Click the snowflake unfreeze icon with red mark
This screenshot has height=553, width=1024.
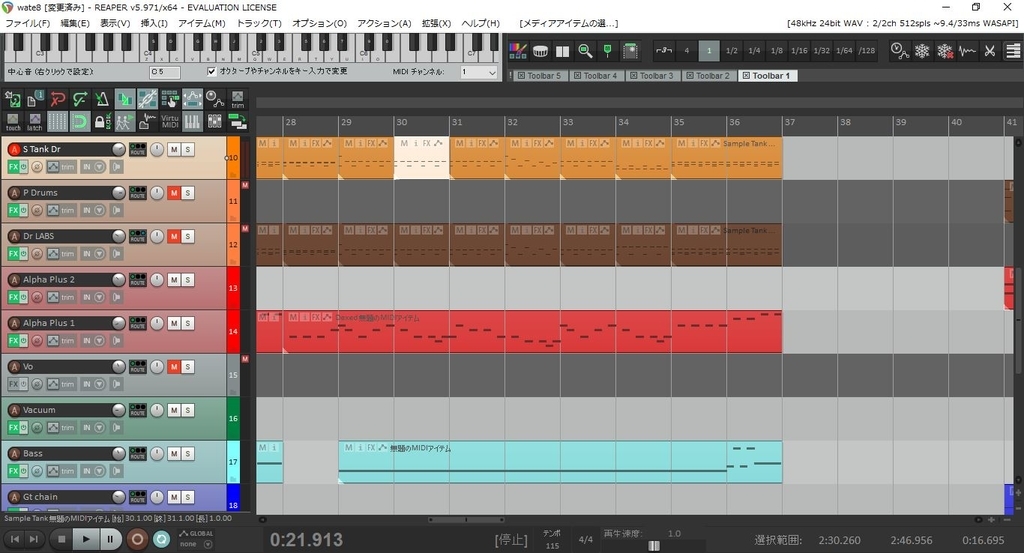click(x=945, y=51)
